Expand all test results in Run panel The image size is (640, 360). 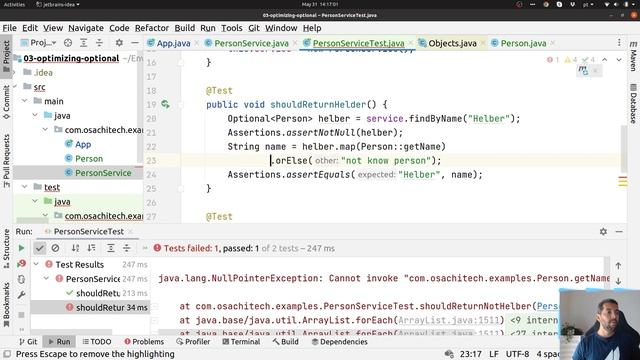pyautogui.click(x=111, y=248)
